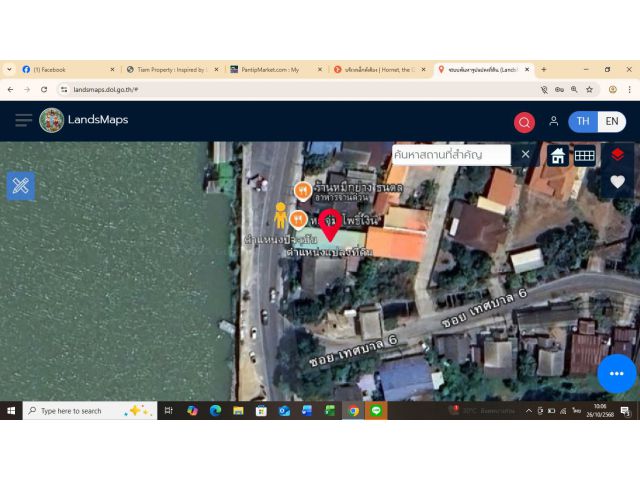
Task: Open the grid table icon
Action: coord(584,156)
